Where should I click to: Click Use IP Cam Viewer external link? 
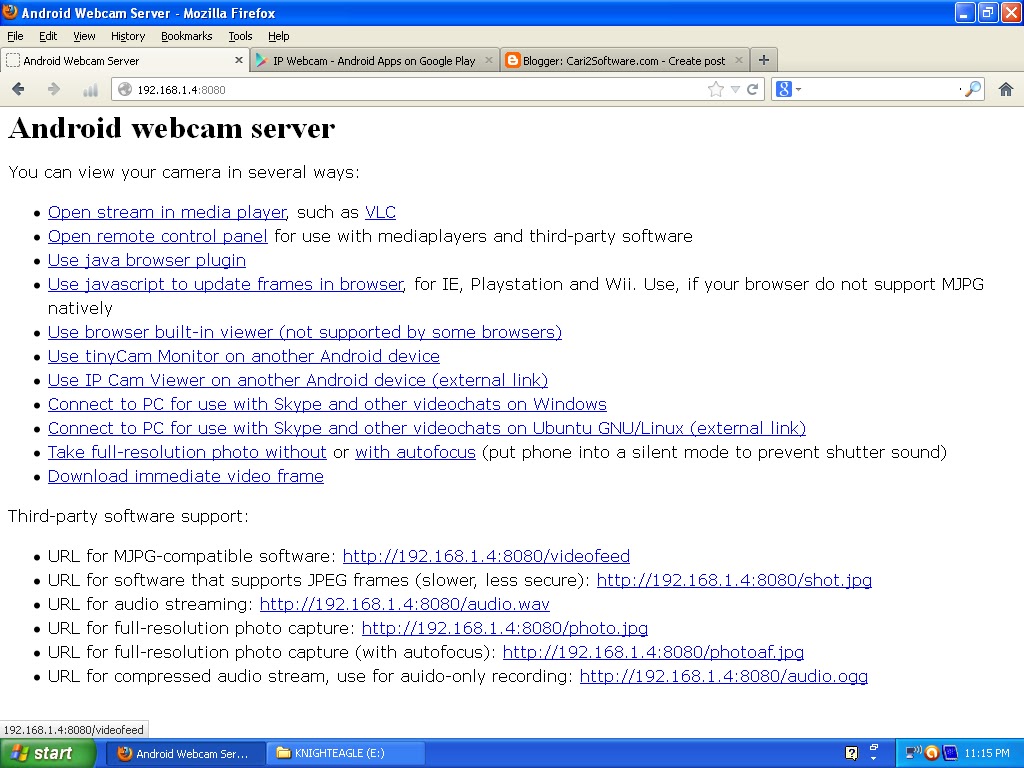pyautogui.click(x=298, y=380)
